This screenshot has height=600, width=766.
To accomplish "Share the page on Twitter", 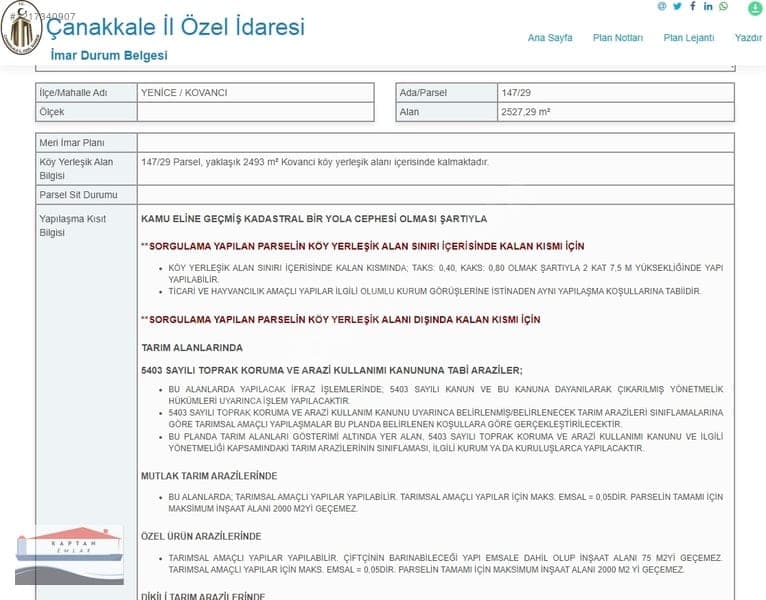I will click(x=677, y=6).
